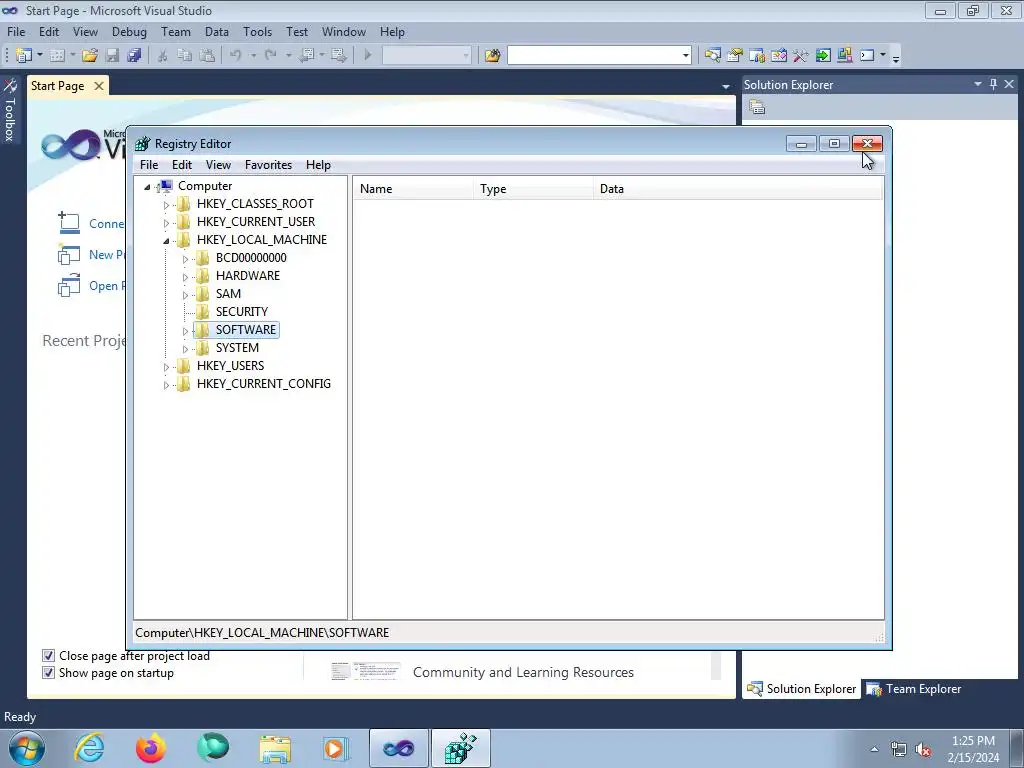Viewport: 1024px width, 768px height.
Task: Expand the HARDWARE key arrow
Action: [185, 277]
